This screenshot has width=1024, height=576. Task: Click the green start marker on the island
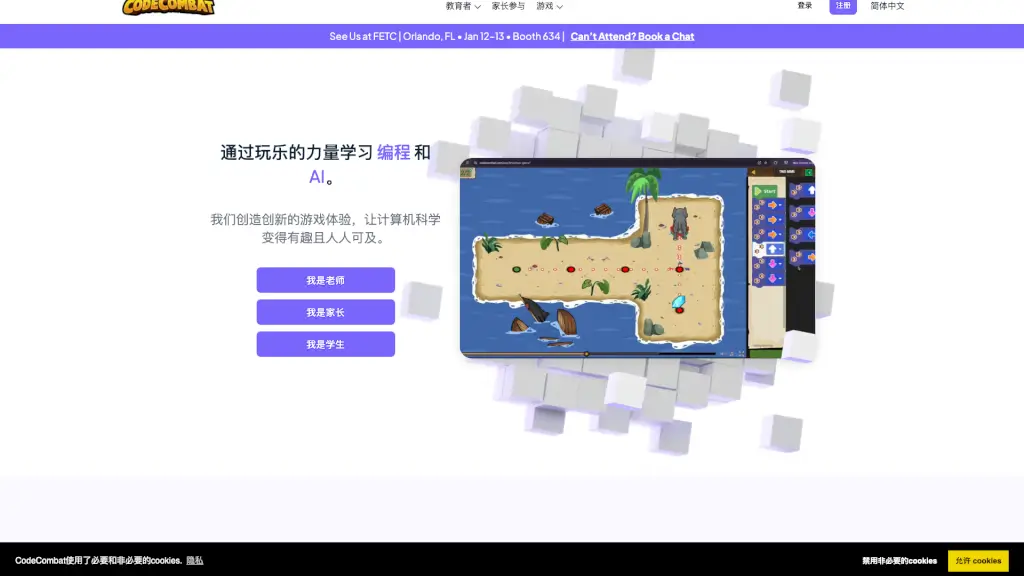[x=517, y=269]
